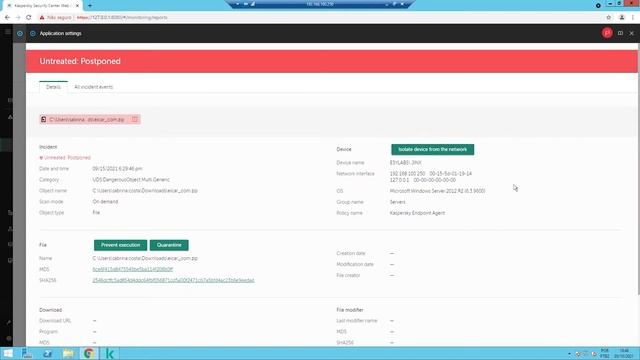Open PowerShell from the taskbar
640x360 pixels.
[x=47, y=353]
